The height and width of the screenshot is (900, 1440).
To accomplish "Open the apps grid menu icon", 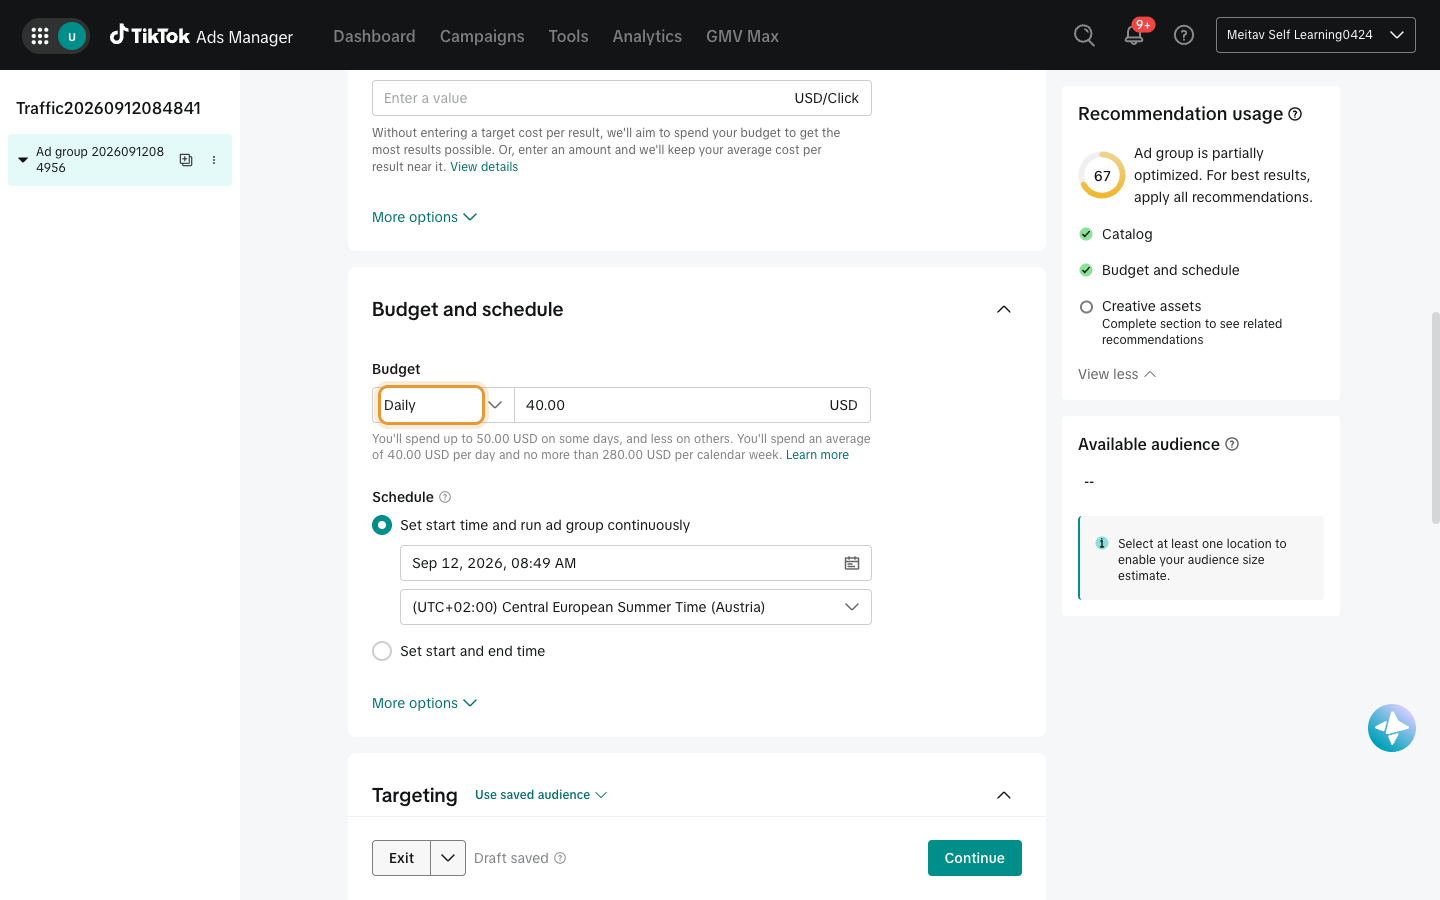I will point(40,36).
